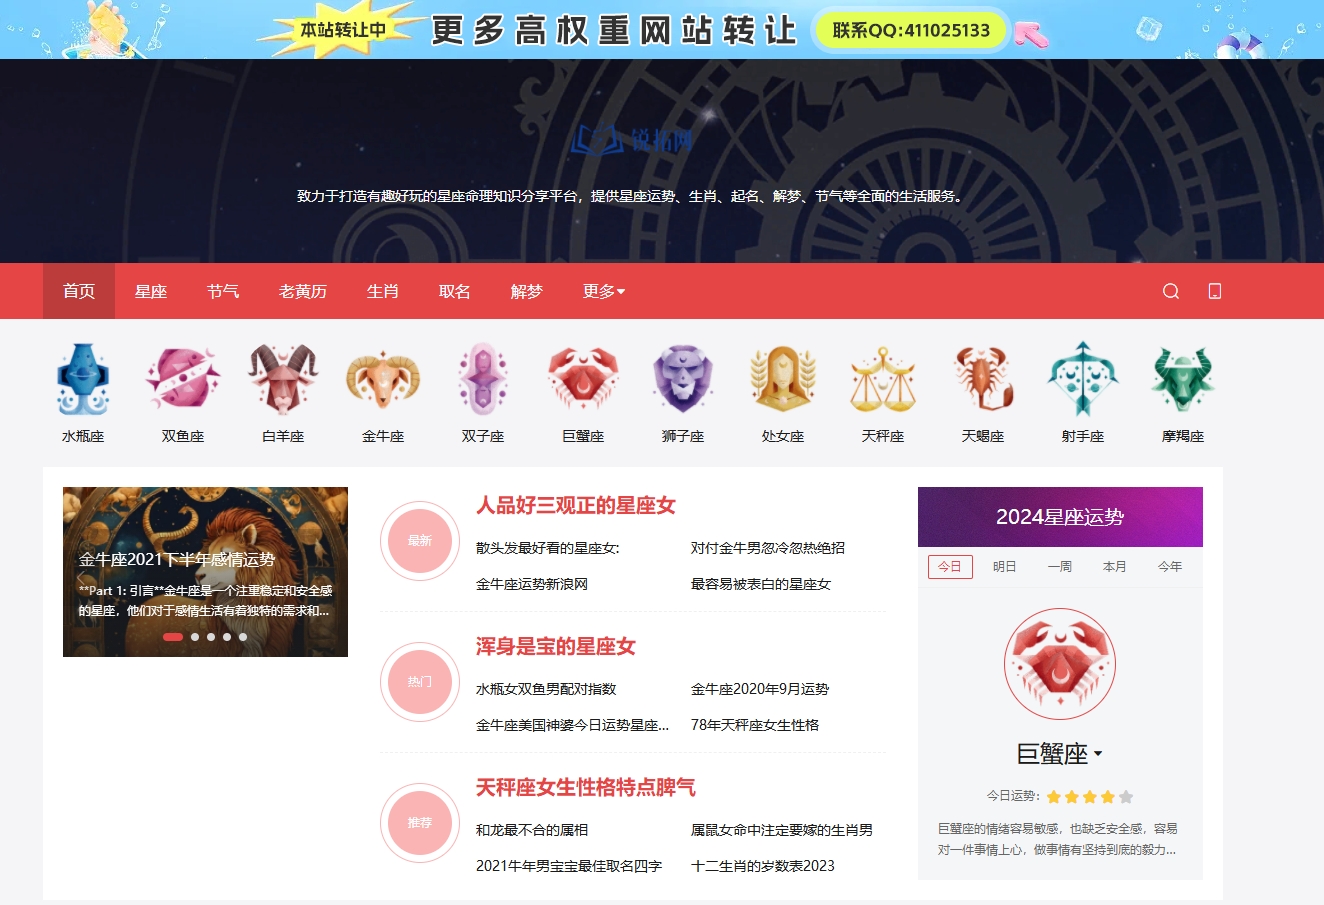
Task: Click the 推荐 round badge
Action: tap(420, 823)
